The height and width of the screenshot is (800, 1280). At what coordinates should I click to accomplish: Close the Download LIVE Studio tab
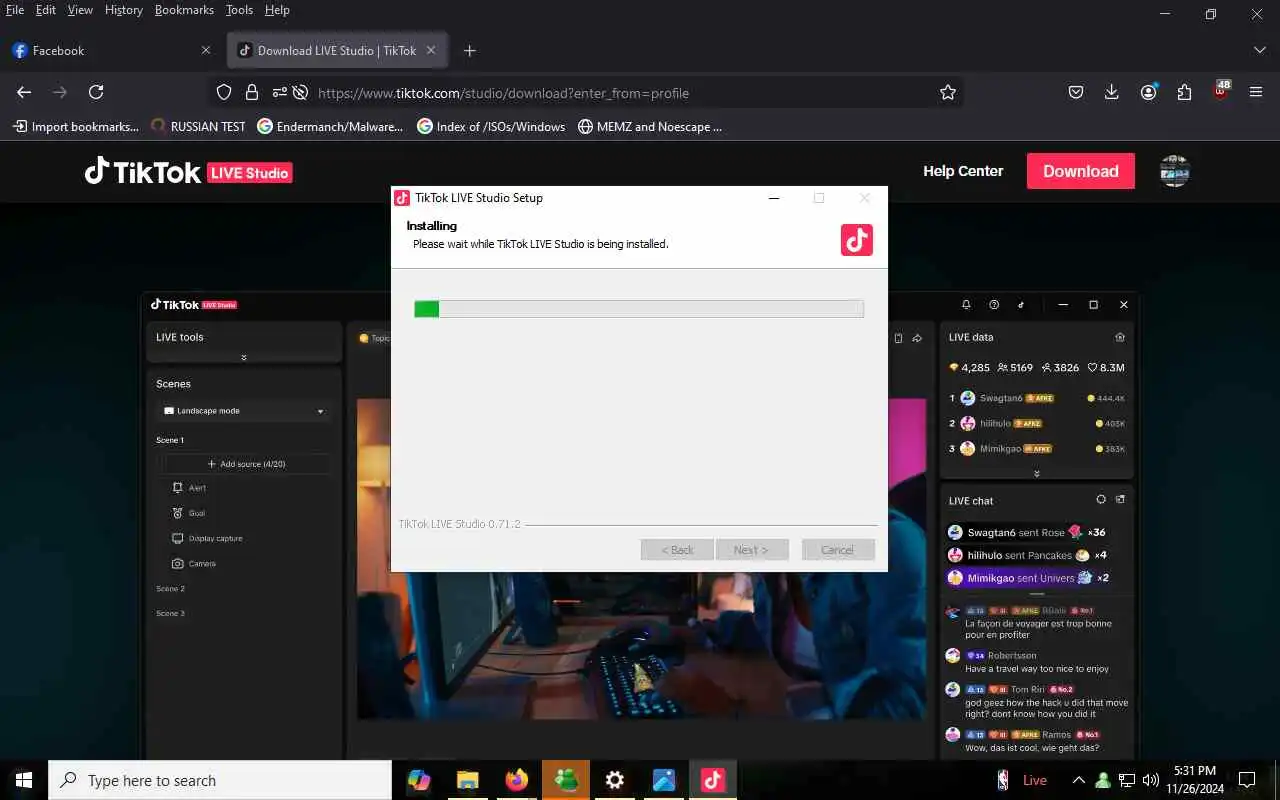(431, 50)
